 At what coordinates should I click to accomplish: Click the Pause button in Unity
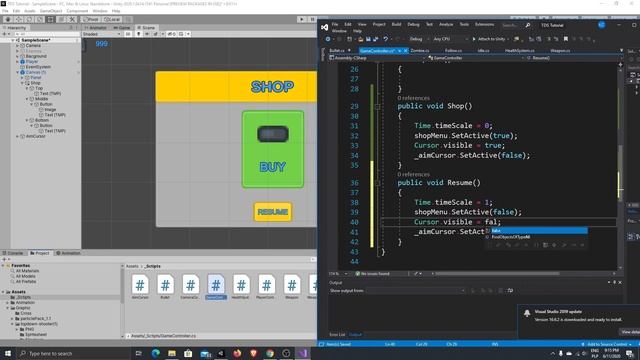312,19
